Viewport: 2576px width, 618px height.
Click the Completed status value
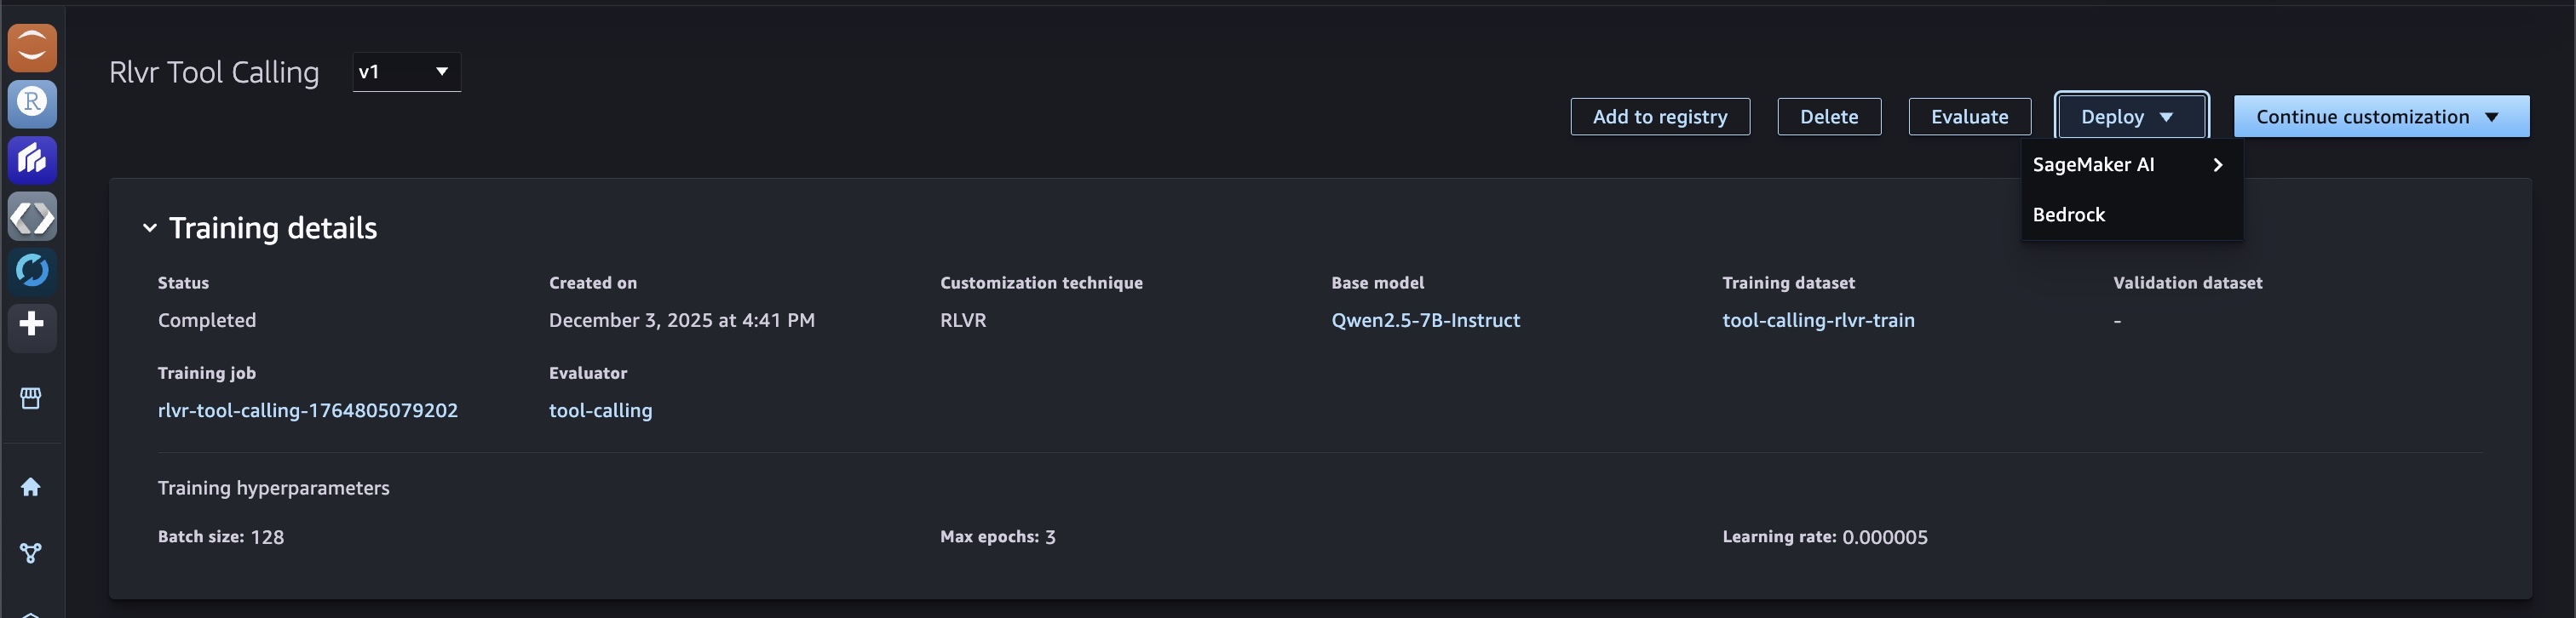207,320
